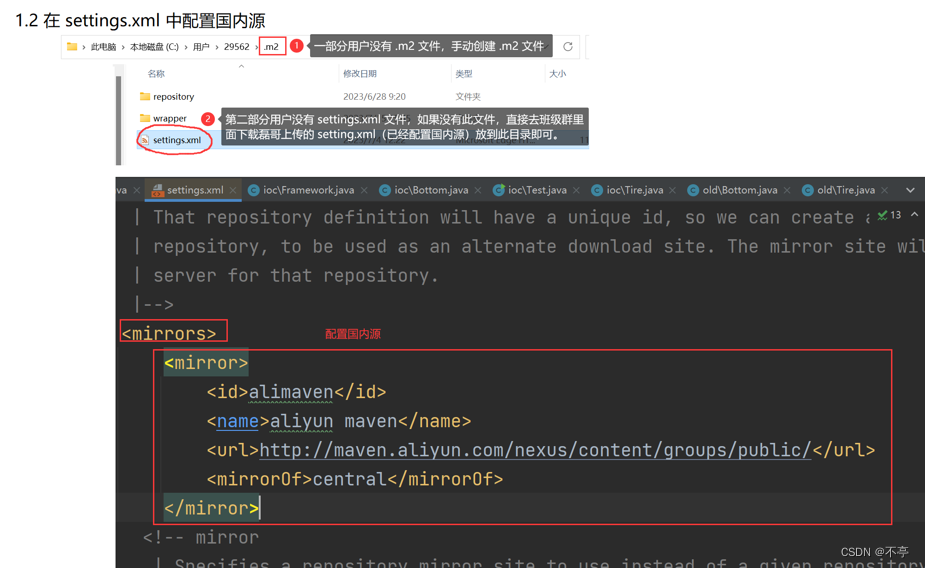Click the repository folder icon

145,96
